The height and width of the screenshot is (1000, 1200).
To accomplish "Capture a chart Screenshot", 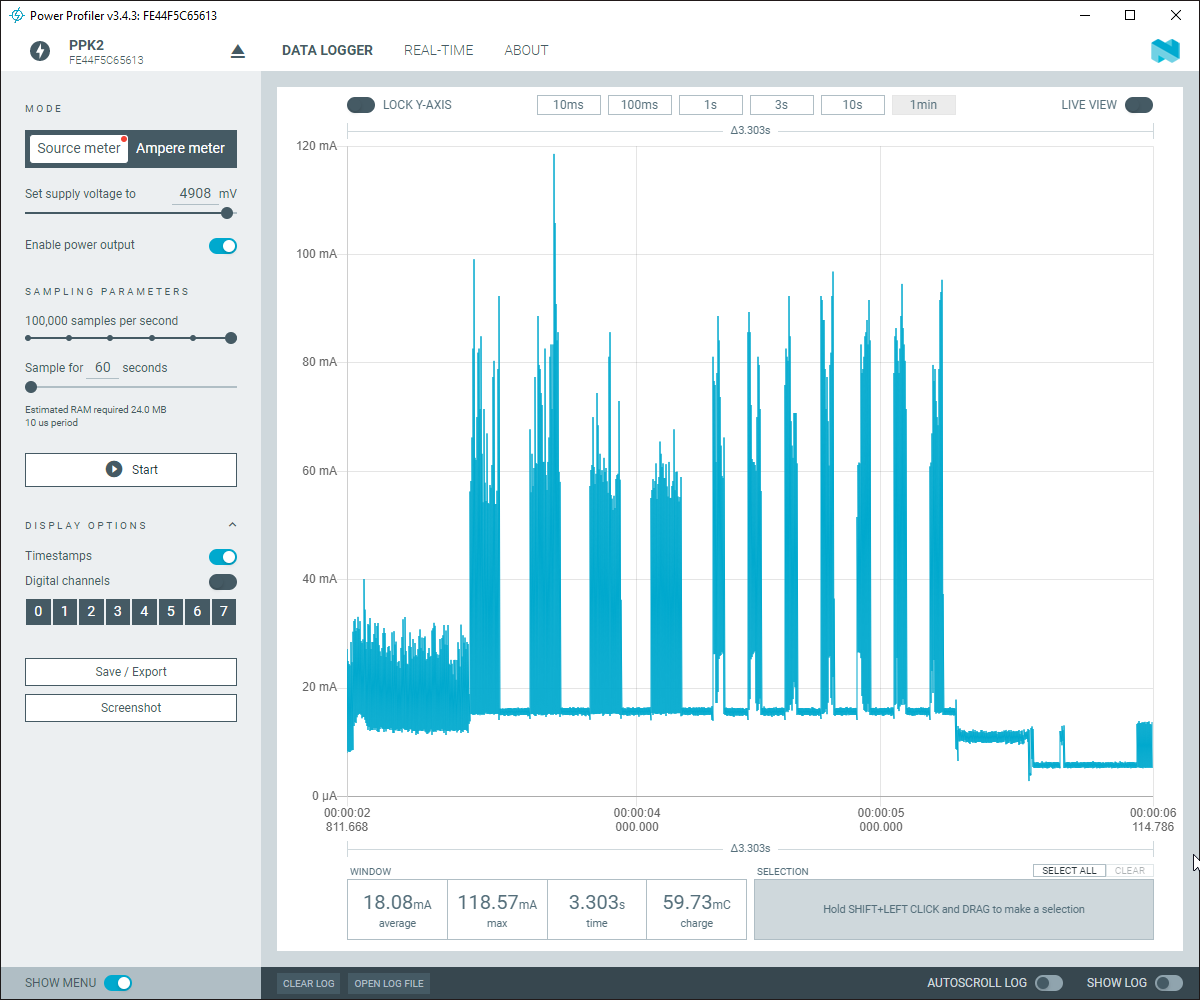I will coord(131,707).
